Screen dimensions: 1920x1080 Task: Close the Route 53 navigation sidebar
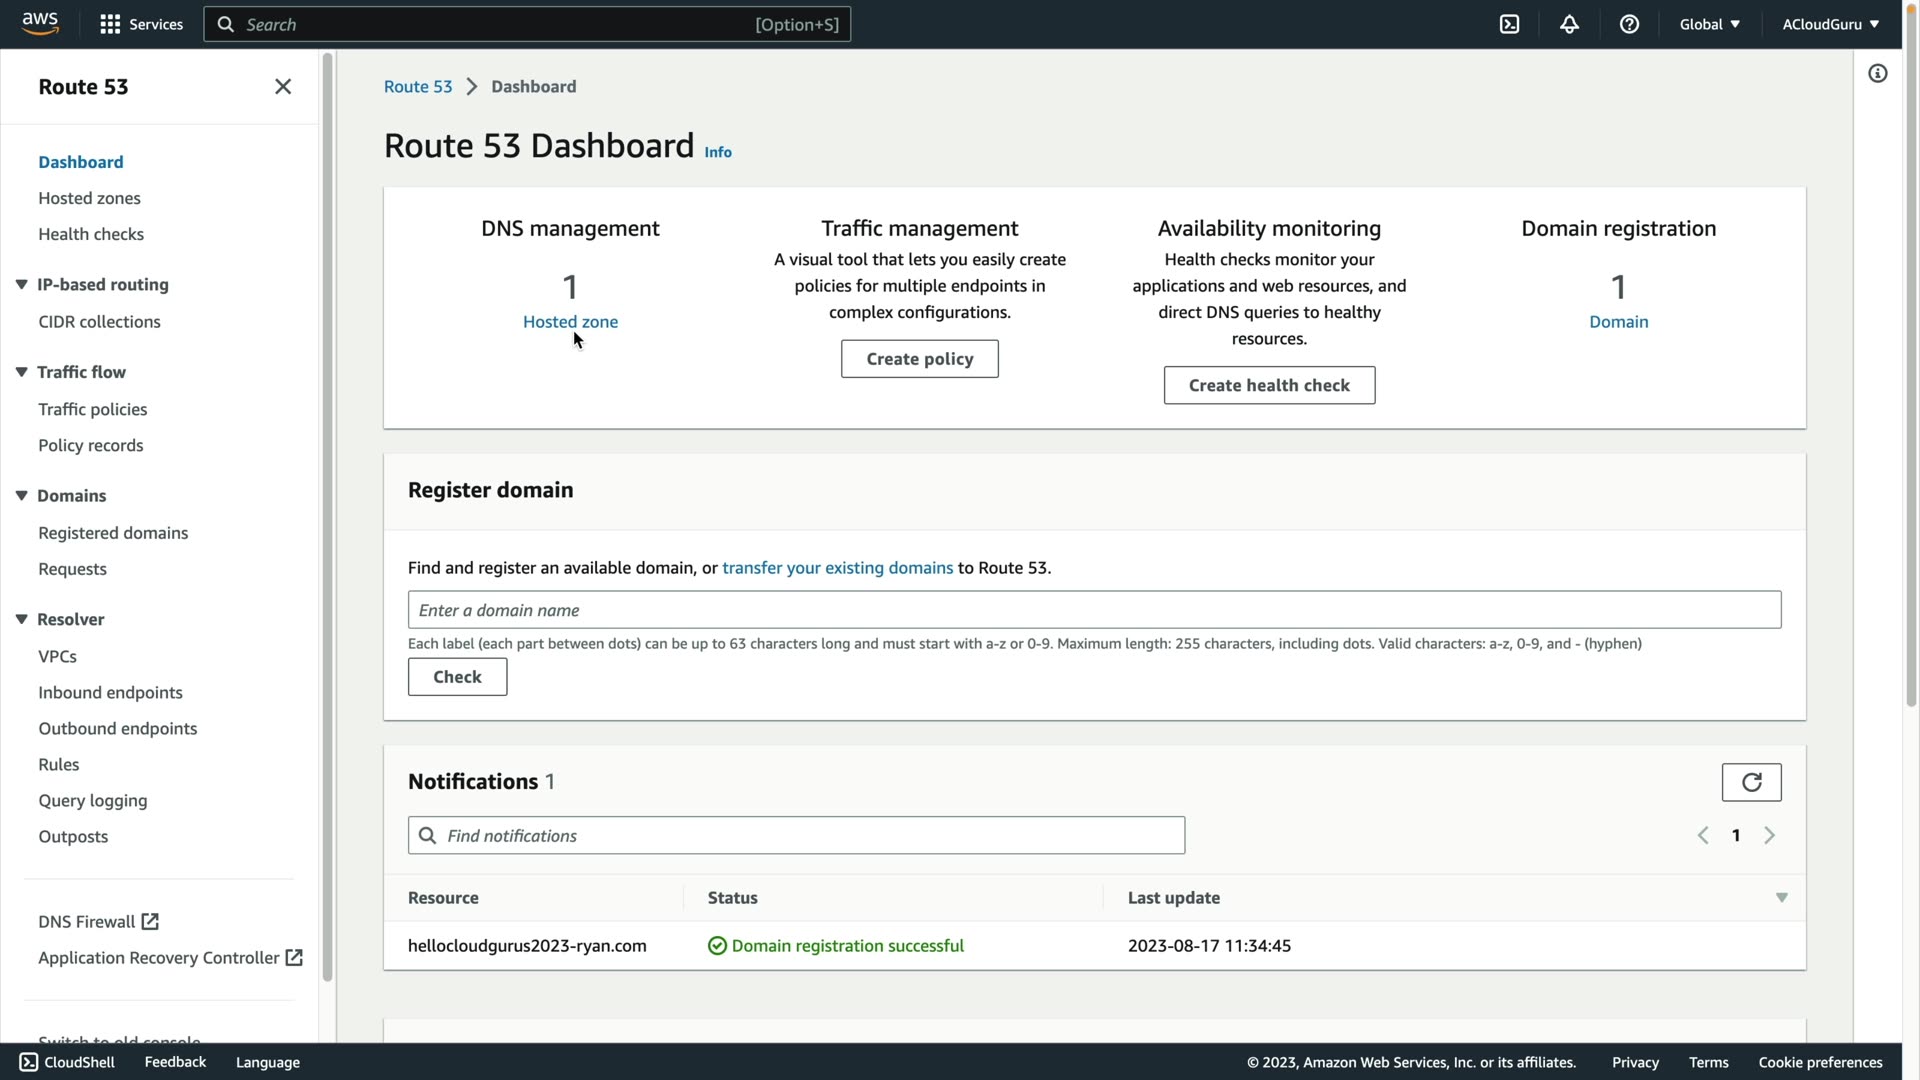(283, 87)
